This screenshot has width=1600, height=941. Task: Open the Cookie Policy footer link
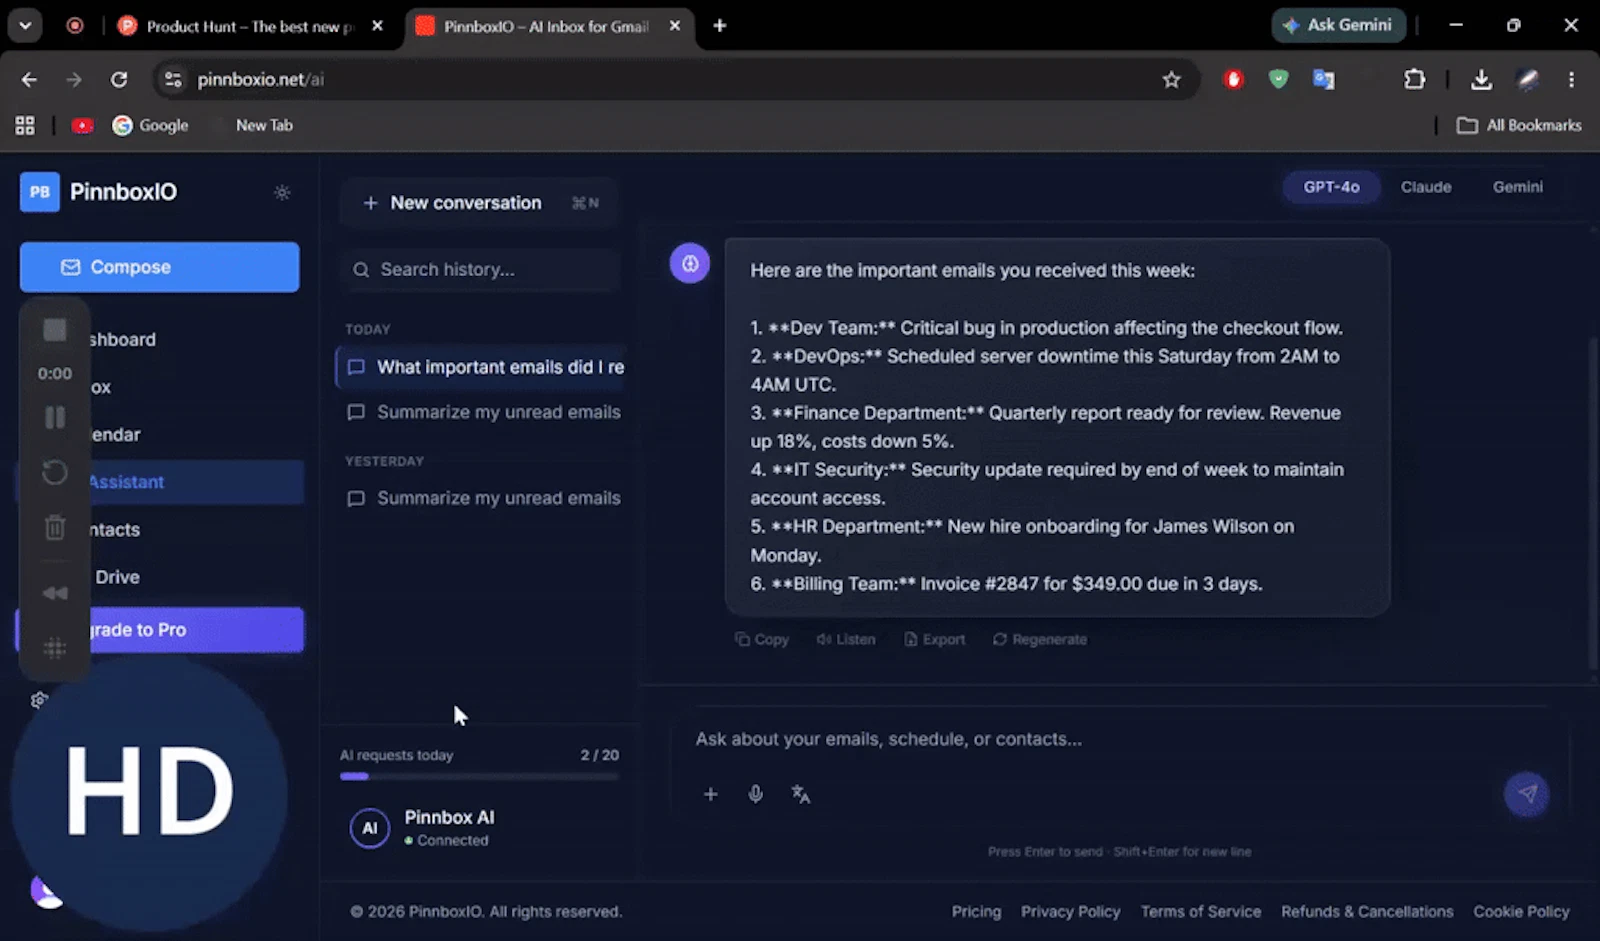pos(1521,911)
